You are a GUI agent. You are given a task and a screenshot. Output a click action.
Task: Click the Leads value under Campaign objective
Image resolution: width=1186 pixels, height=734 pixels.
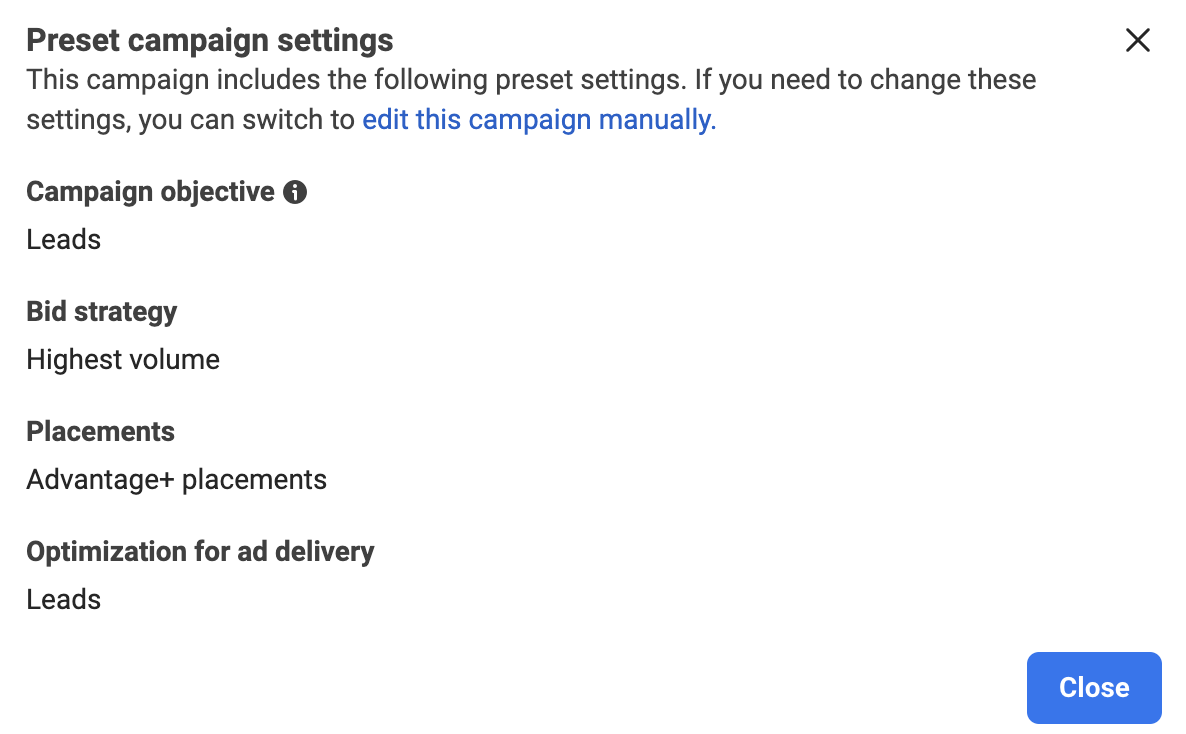(x=64, y=240)
